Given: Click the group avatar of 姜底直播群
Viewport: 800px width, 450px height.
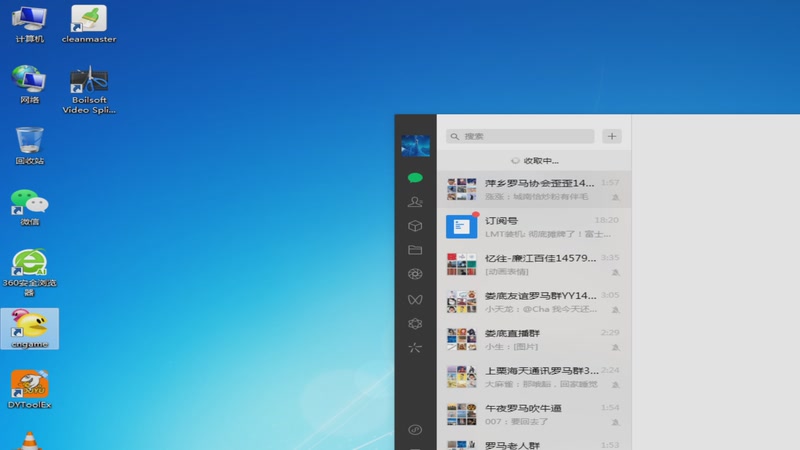Looking at the screenshot, I should click(x=462, y=339).
